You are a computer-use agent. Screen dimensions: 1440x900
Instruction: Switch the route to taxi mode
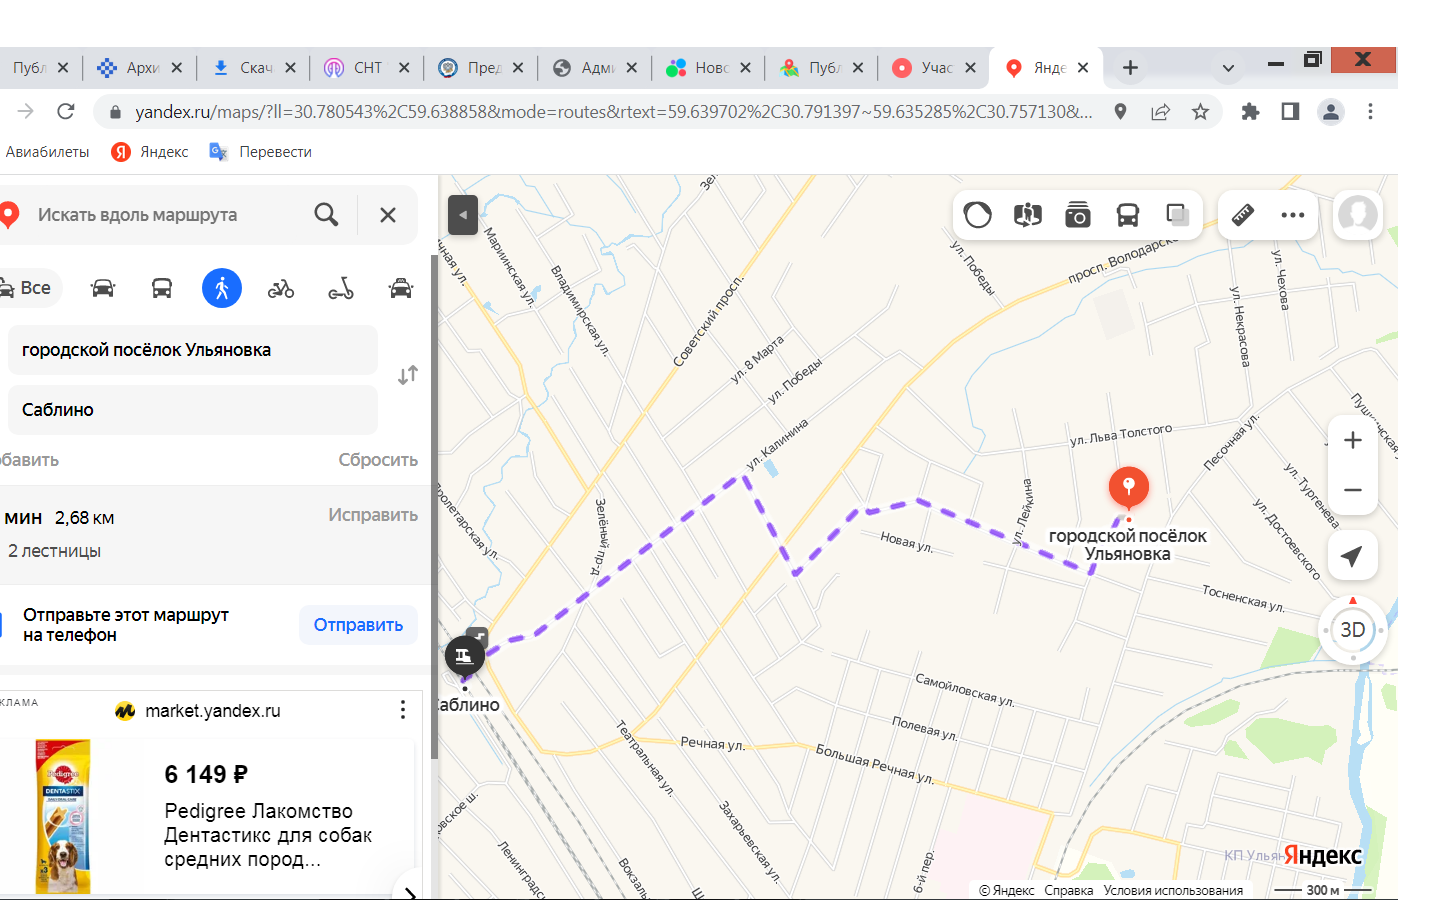(401, 288)
